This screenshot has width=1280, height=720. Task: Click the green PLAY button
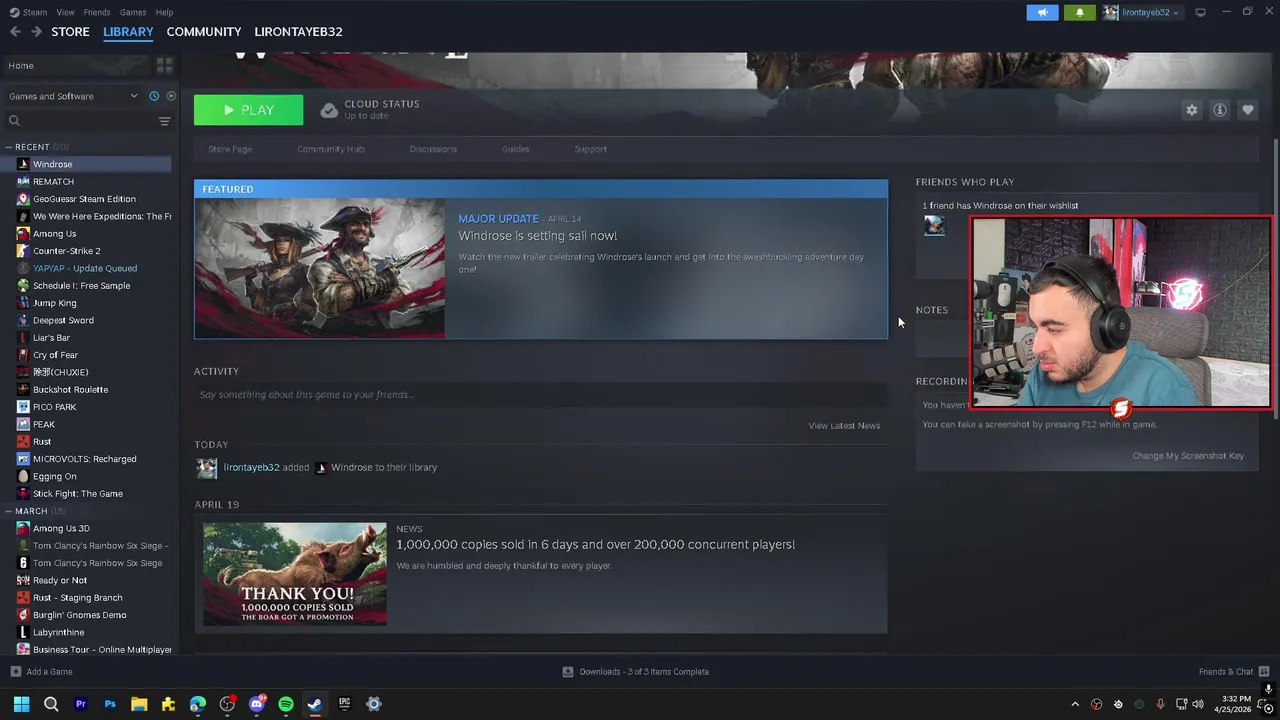[248, 110]
